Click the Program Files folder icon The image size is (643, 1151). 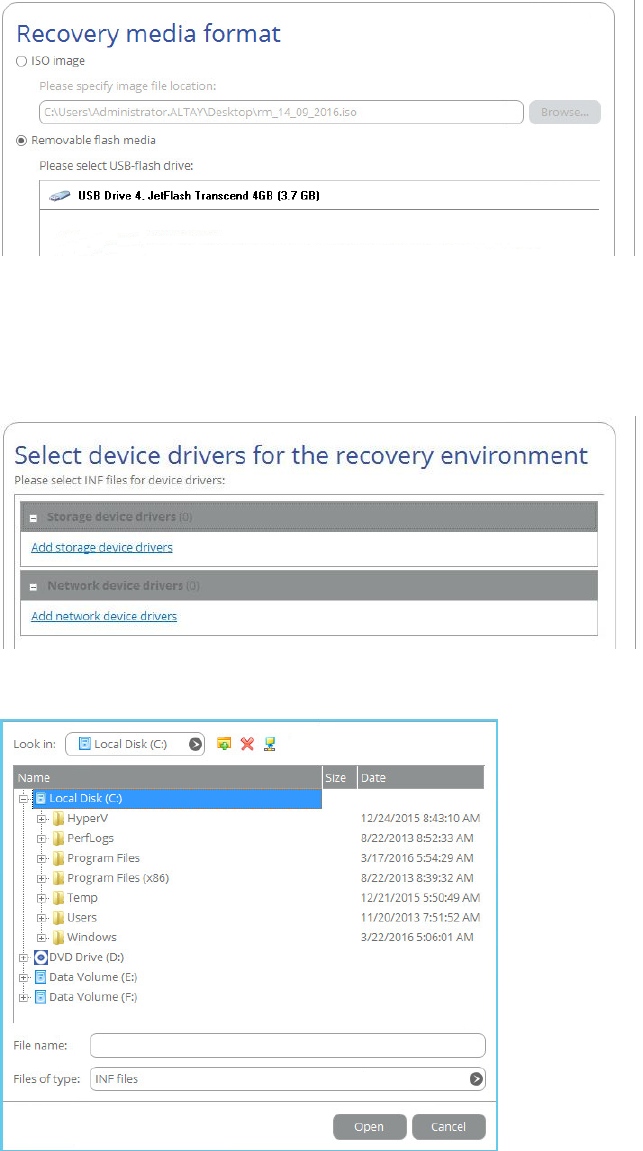pyautogui.click(x=58, y=857)
